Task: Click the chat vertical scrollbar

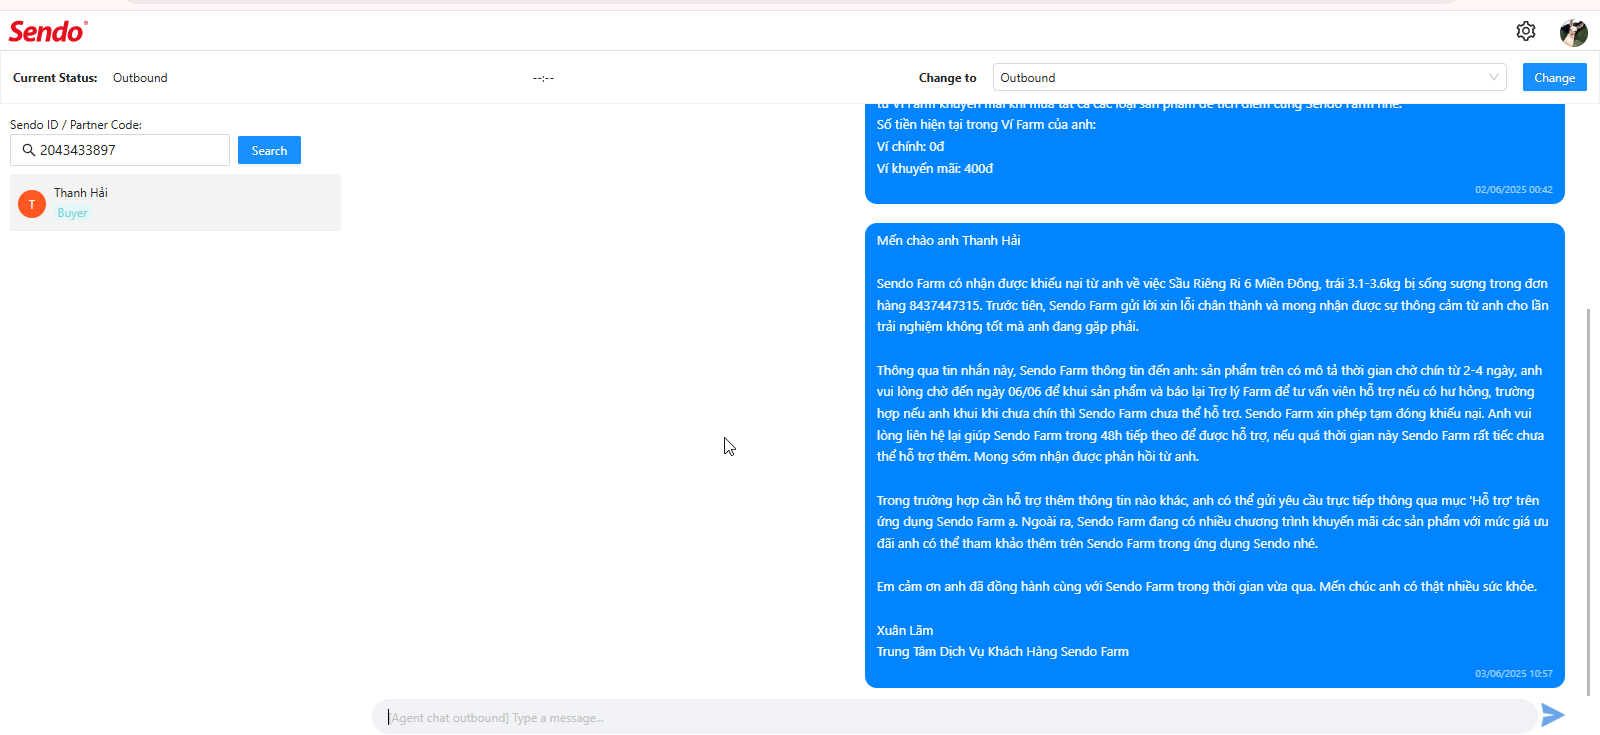Action: tap(1588, 500)
